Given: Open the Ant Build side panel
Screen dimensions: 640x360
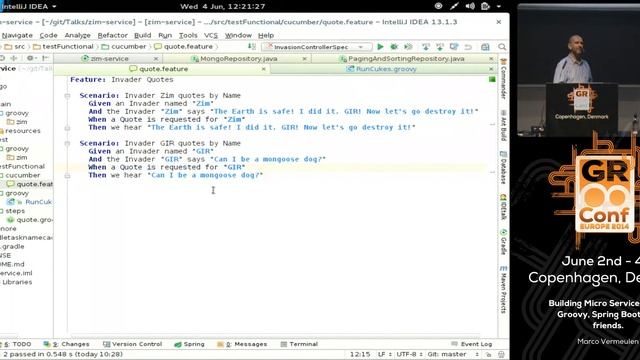Looking at the screenshot, I should point(503,126).
